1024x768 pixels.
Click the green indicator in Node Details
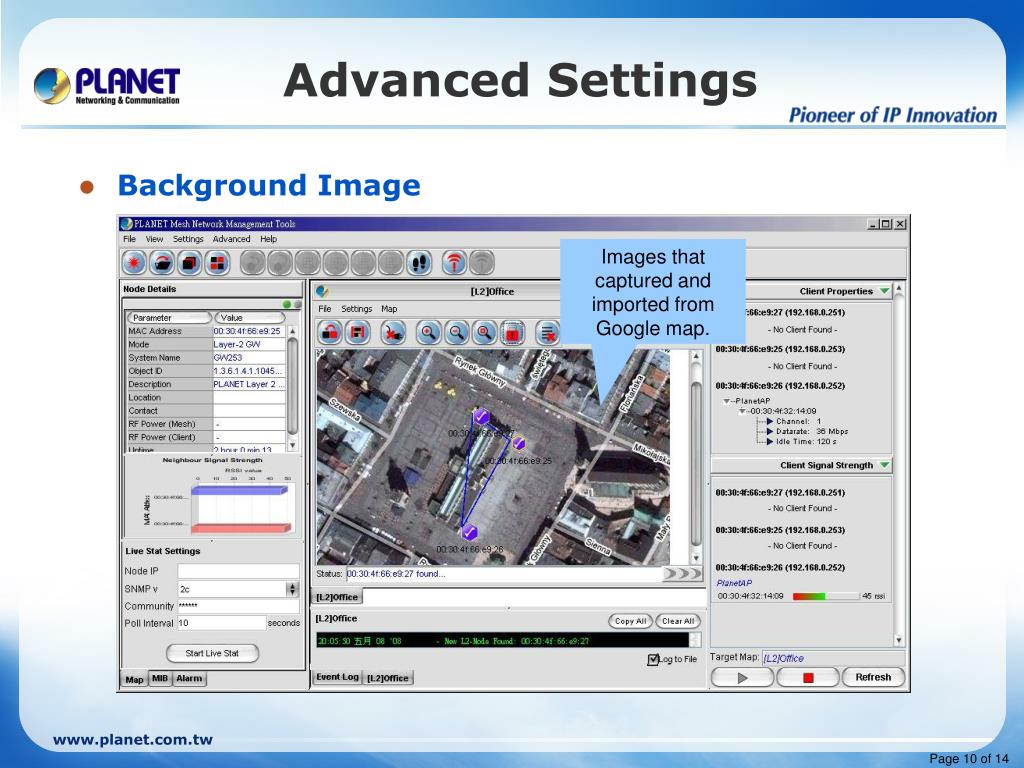pos(287,304)
